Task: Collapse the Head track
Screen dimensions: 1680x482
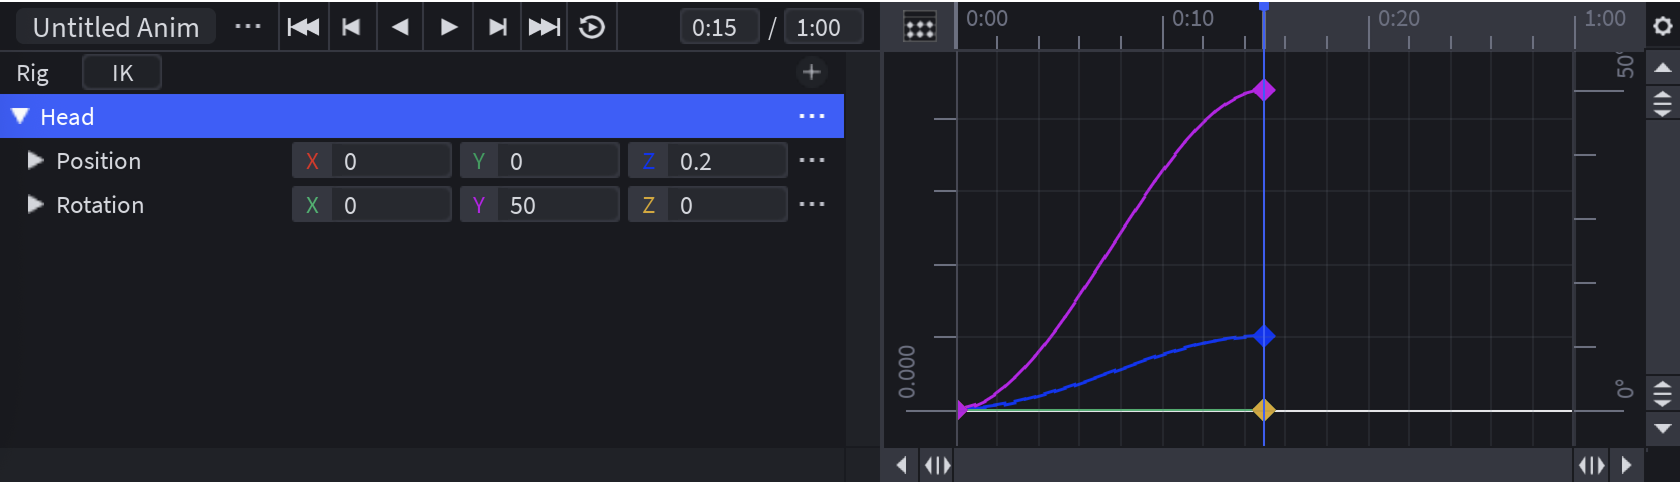Action: click(x=20, y=116)
